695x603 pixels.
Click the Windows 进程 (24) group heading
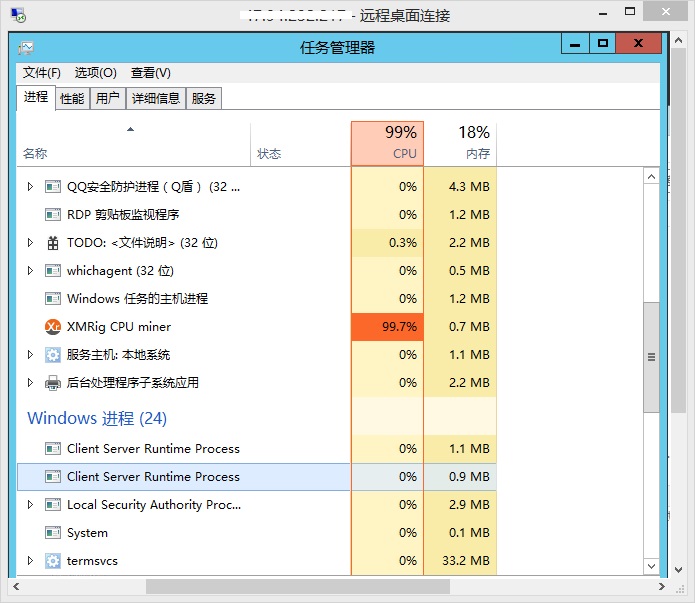point(97,418)
